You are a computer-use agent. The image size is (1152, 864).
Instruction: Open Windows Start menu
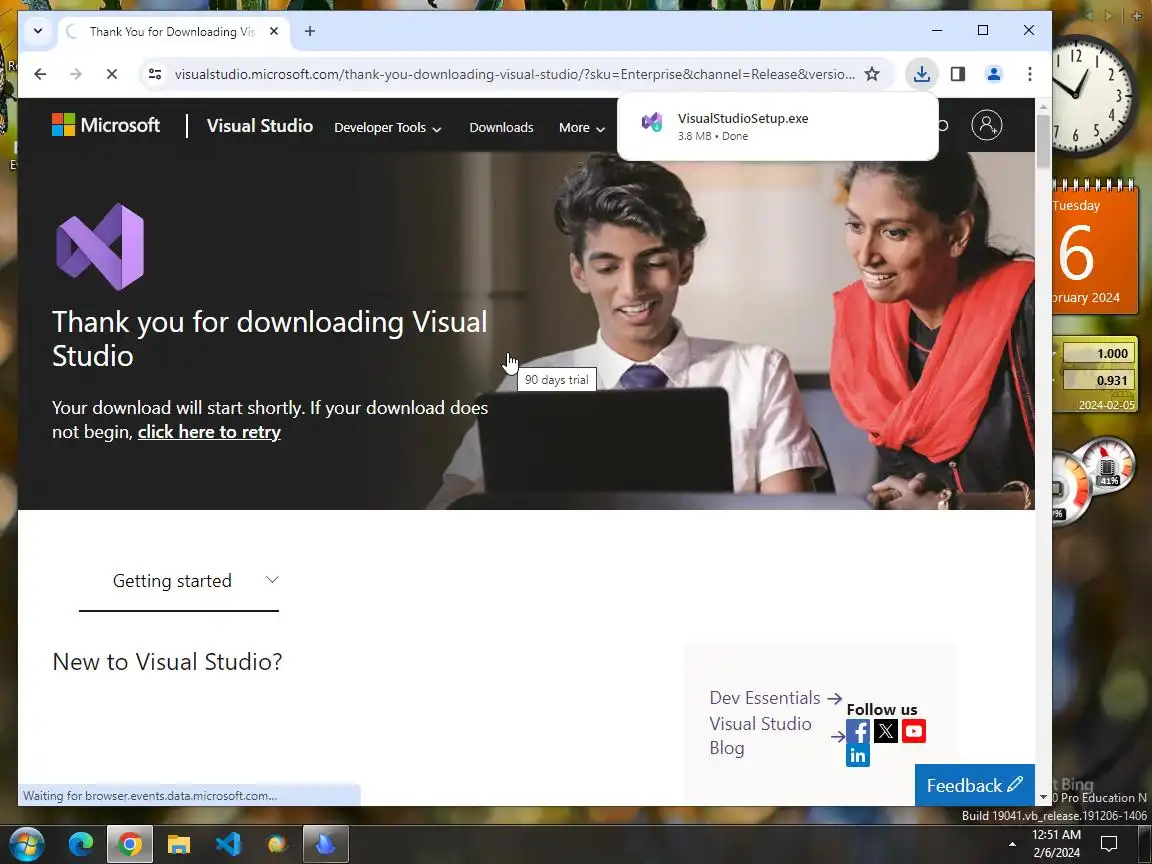pos(27,844)
